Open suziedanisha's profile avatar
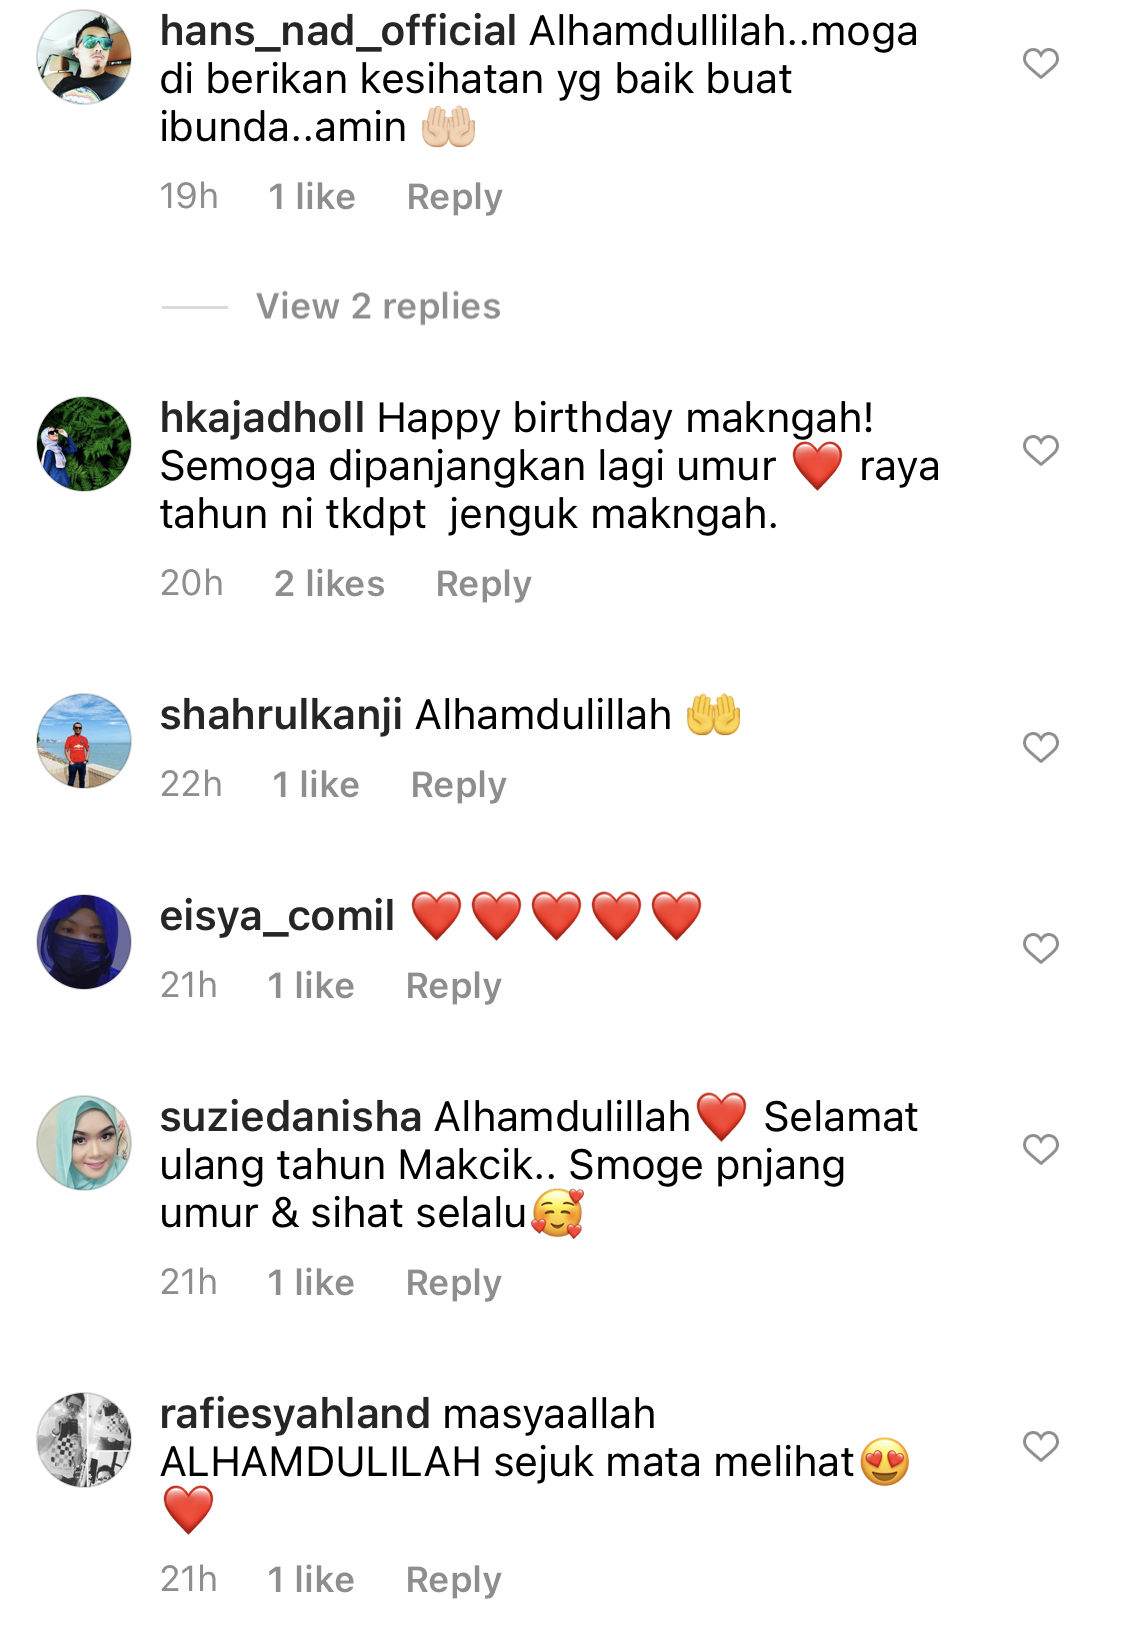 coord(84,1143)
